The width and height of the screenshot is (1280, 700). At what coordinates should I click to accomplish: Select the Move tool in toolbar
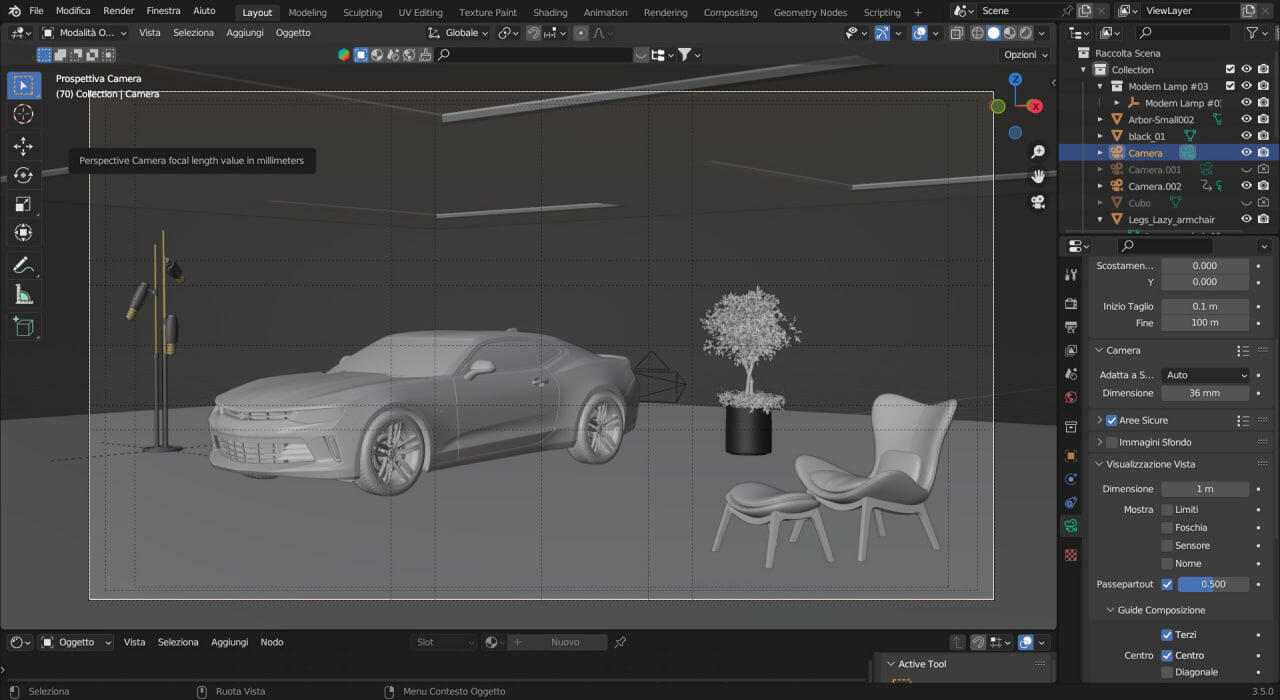point(23,146)
